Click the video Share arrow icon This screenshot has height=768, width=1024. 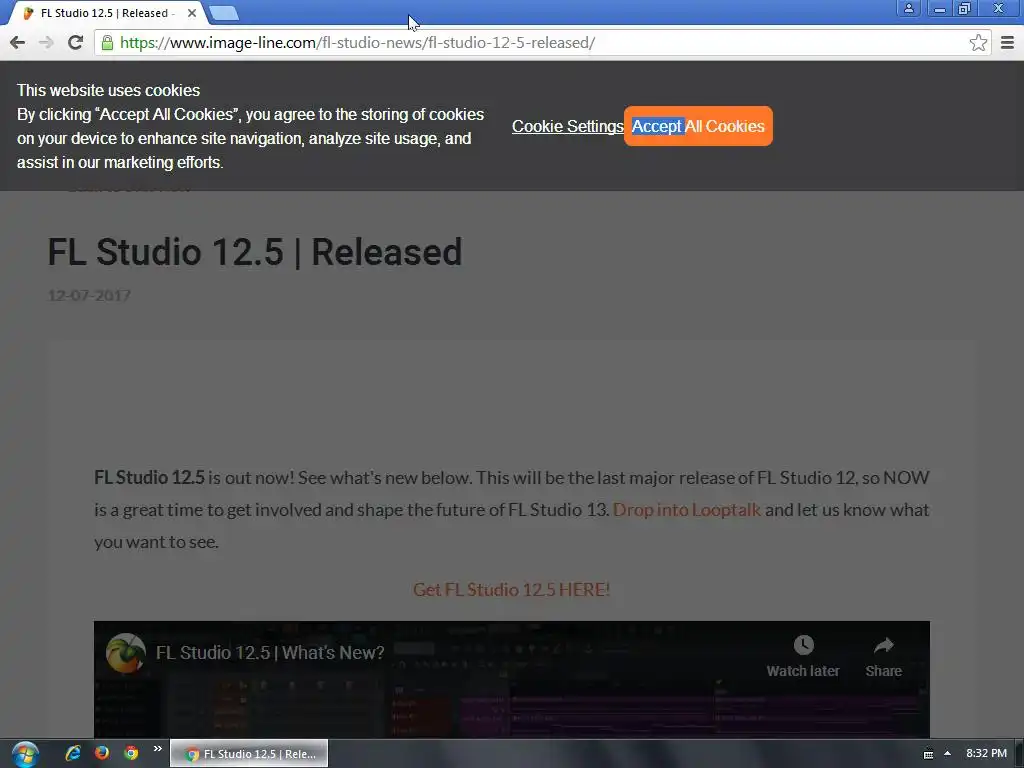(884, 645)
